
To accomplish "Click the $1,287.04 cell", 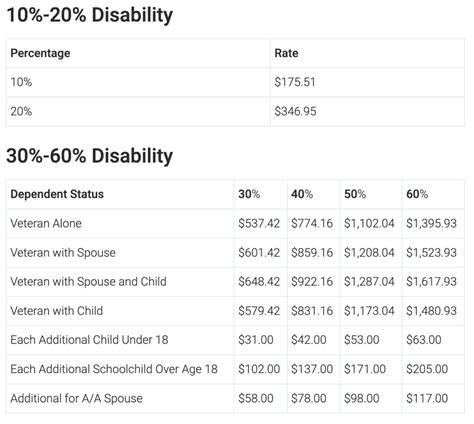I will point(369,282).
